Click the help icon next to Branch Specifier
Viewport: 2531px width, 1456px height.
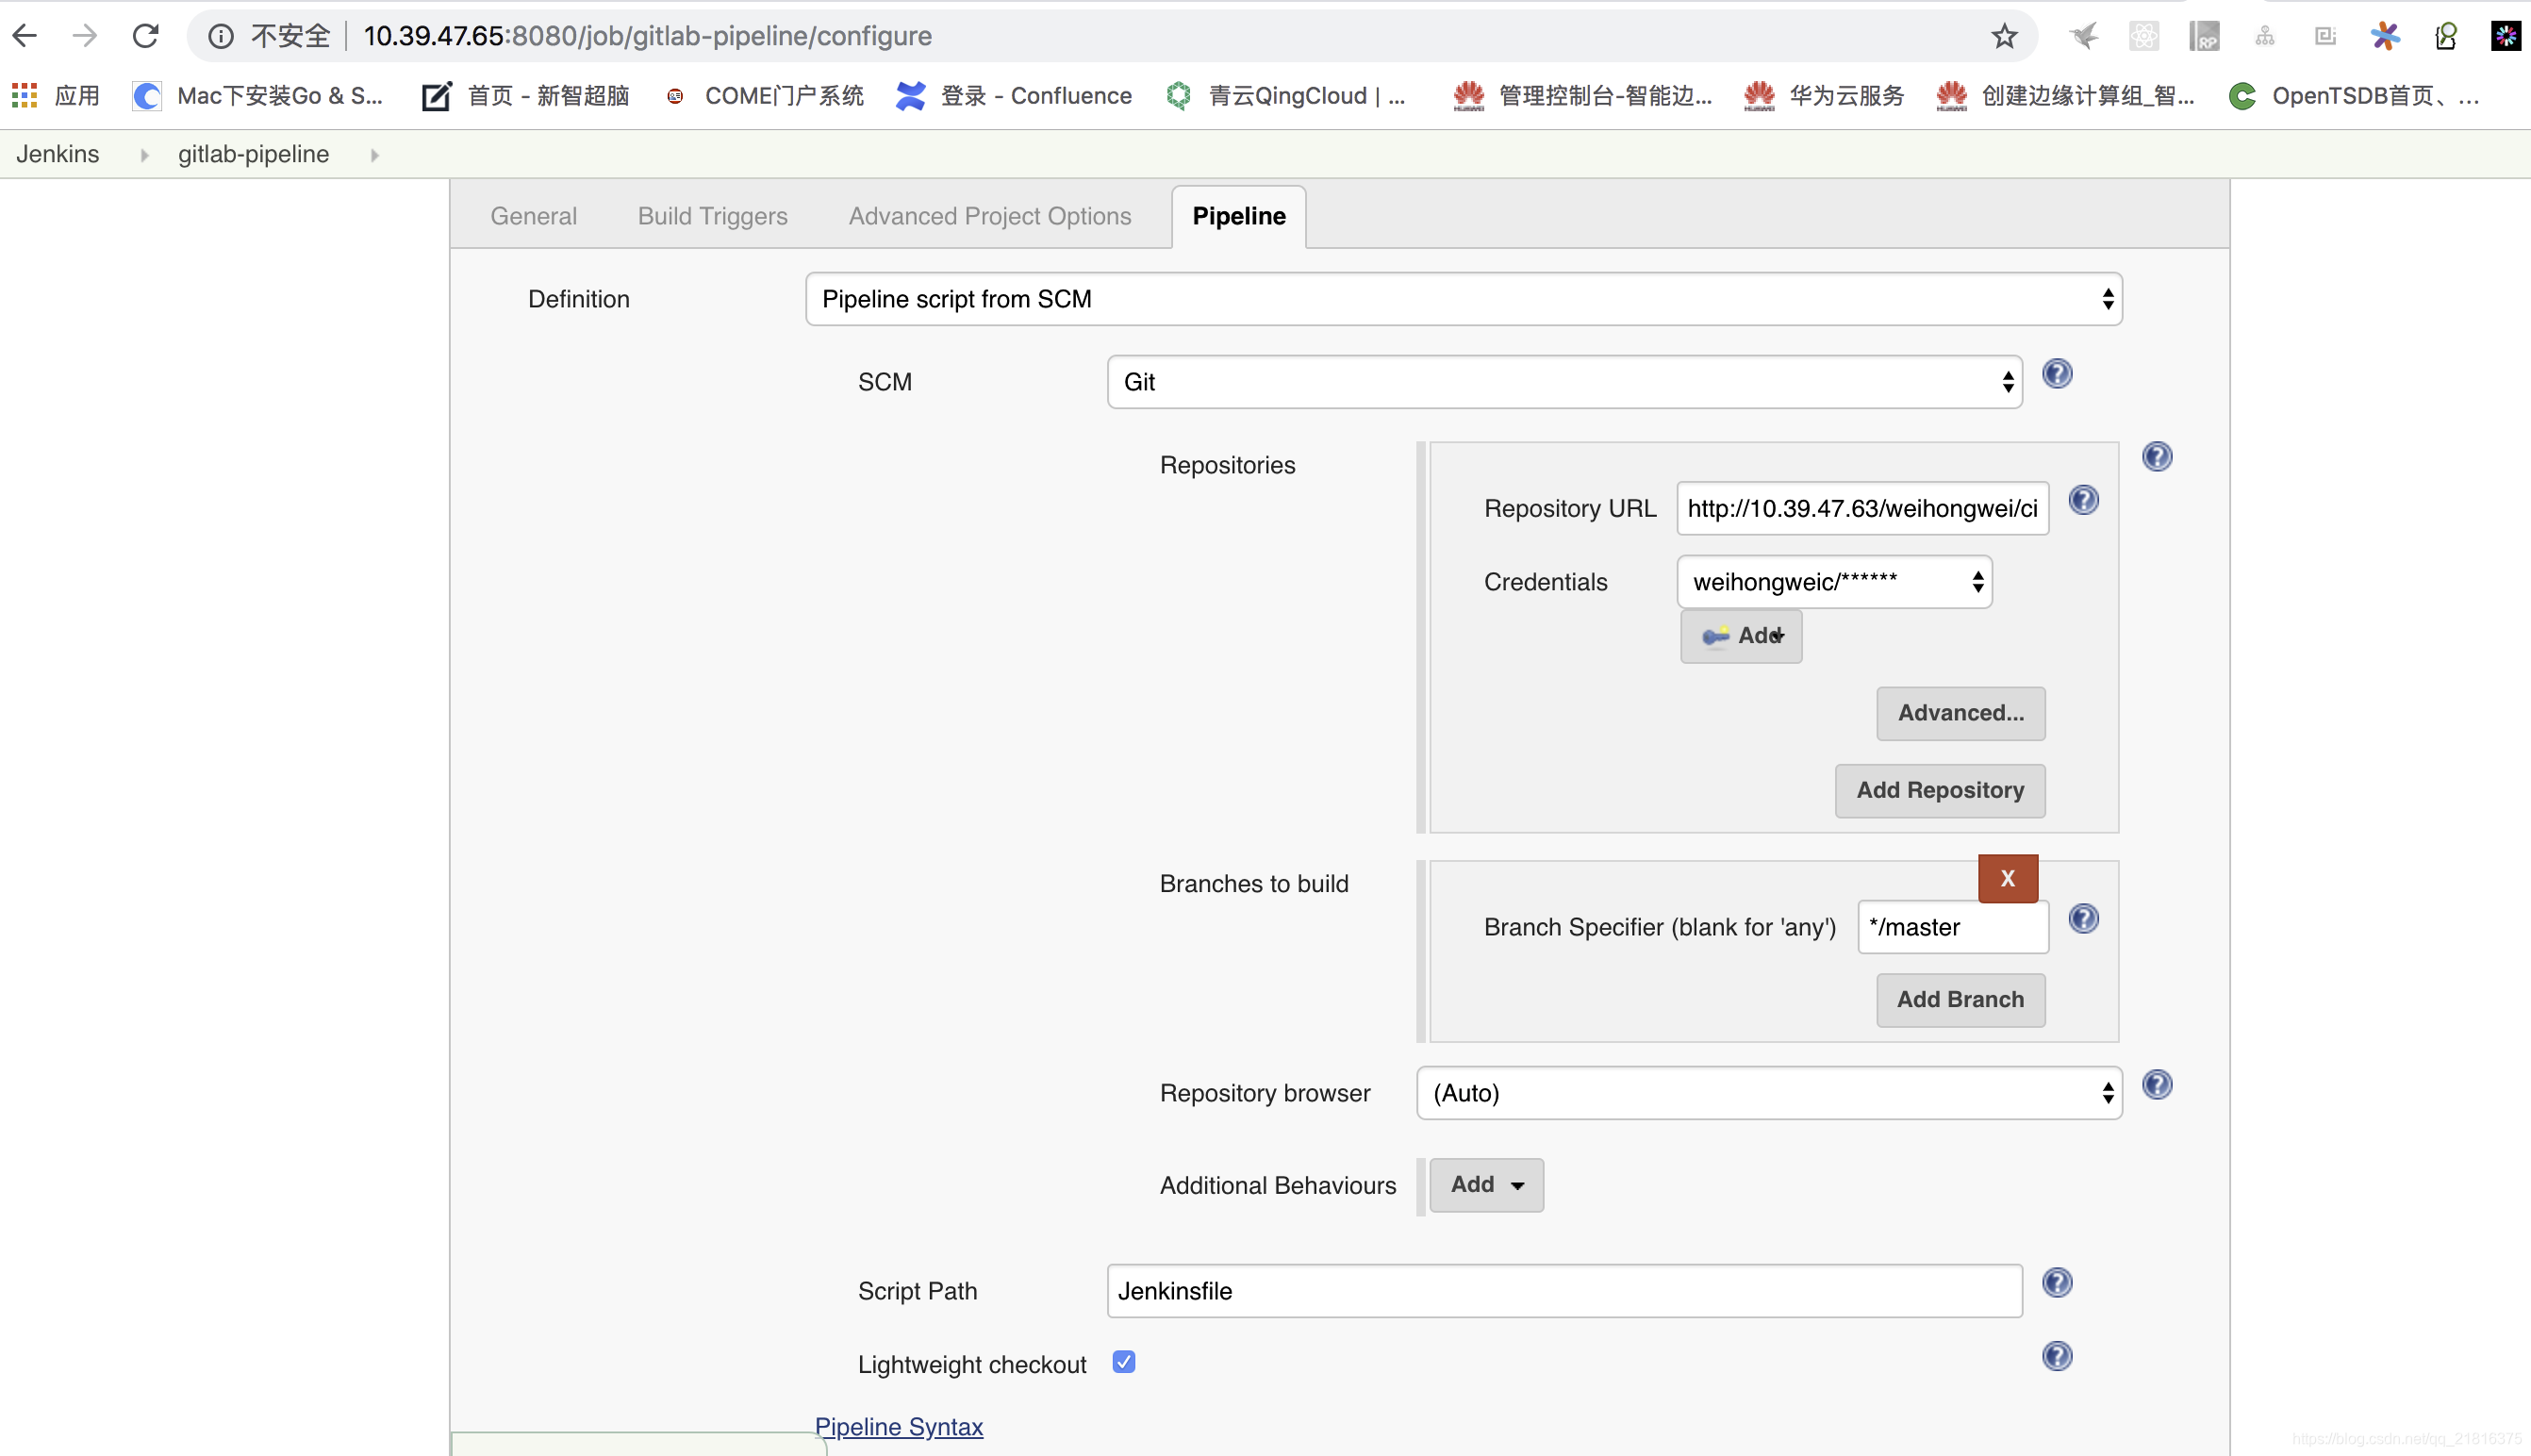[x=2084, y=919]
